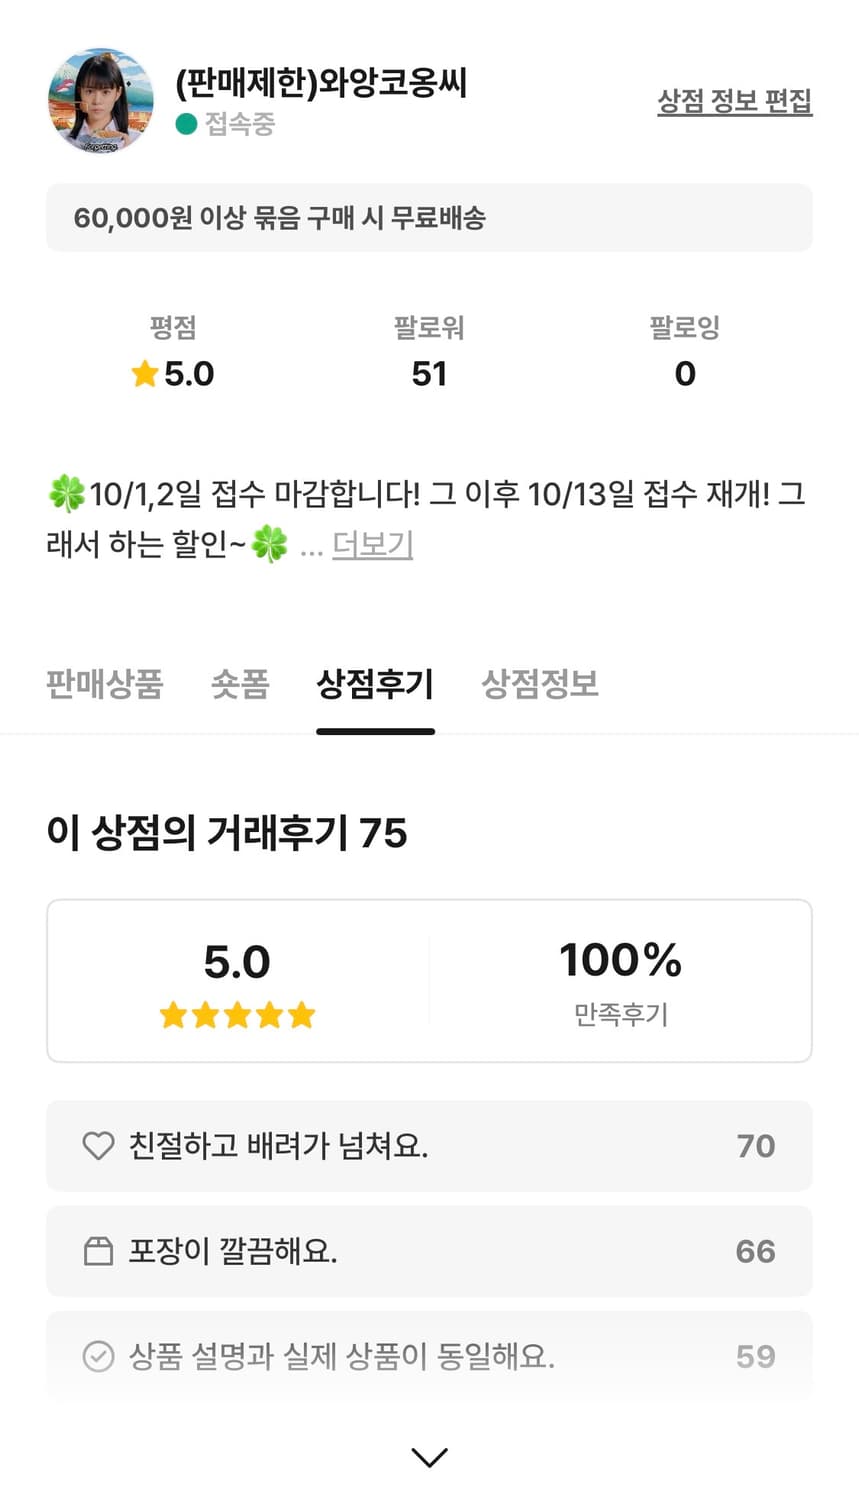Tap the shop profile avatar picture
Viewport: 859px width, 1500px height.
pyautogui.click(x=100, y=100)
